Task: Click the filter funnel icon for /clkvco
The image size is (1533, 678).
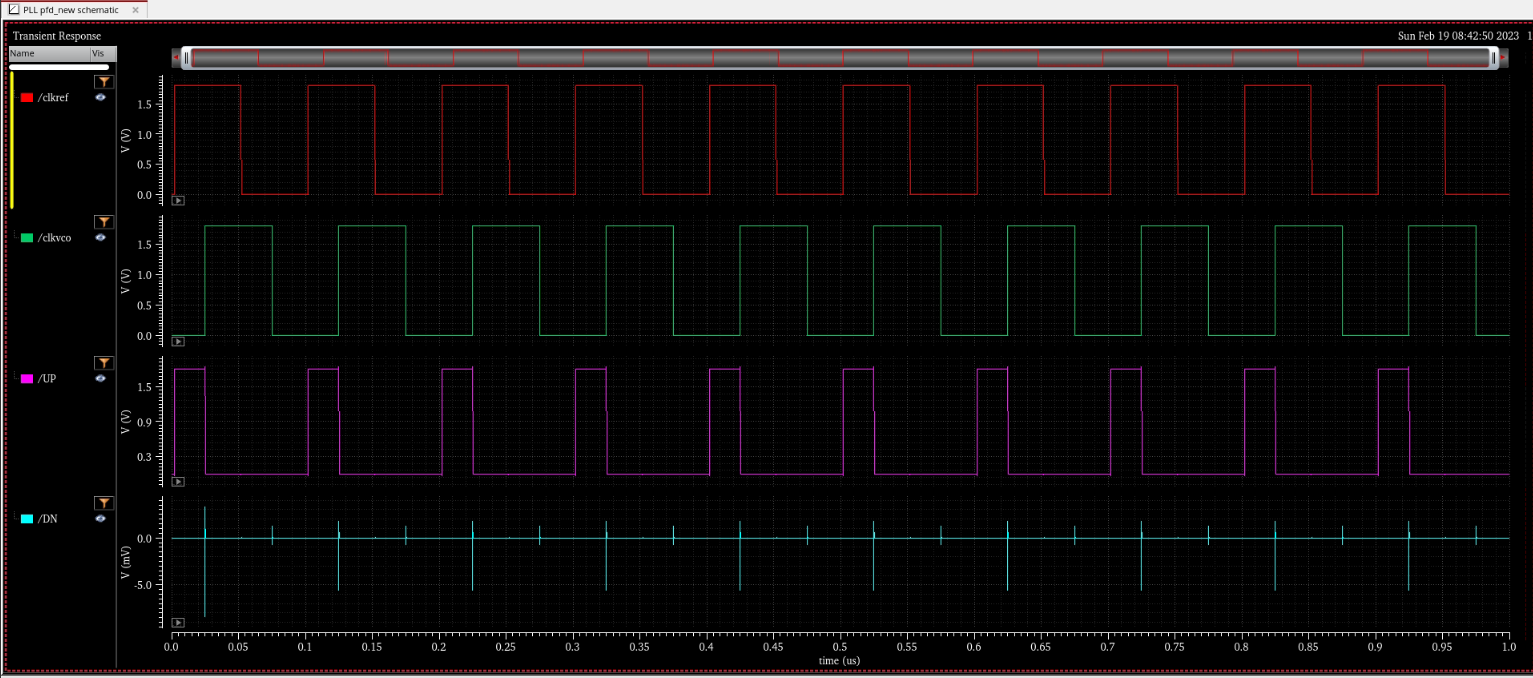Action: [103, 222]
